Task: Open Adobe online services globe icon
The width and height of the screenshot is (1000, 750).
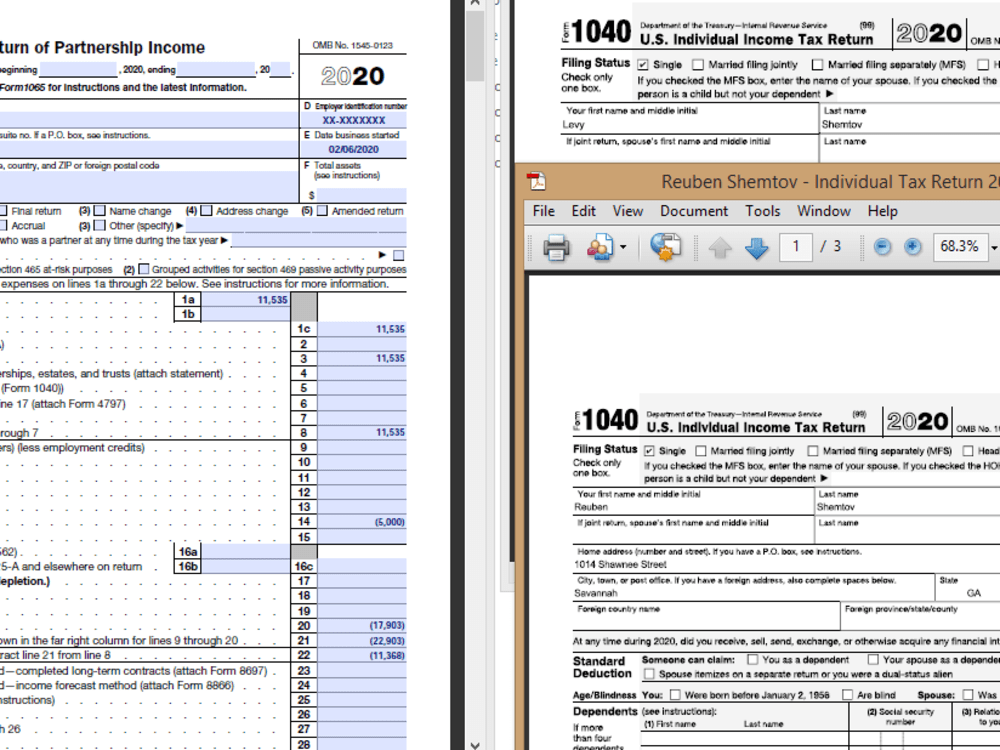Action: tap(663, 247)
